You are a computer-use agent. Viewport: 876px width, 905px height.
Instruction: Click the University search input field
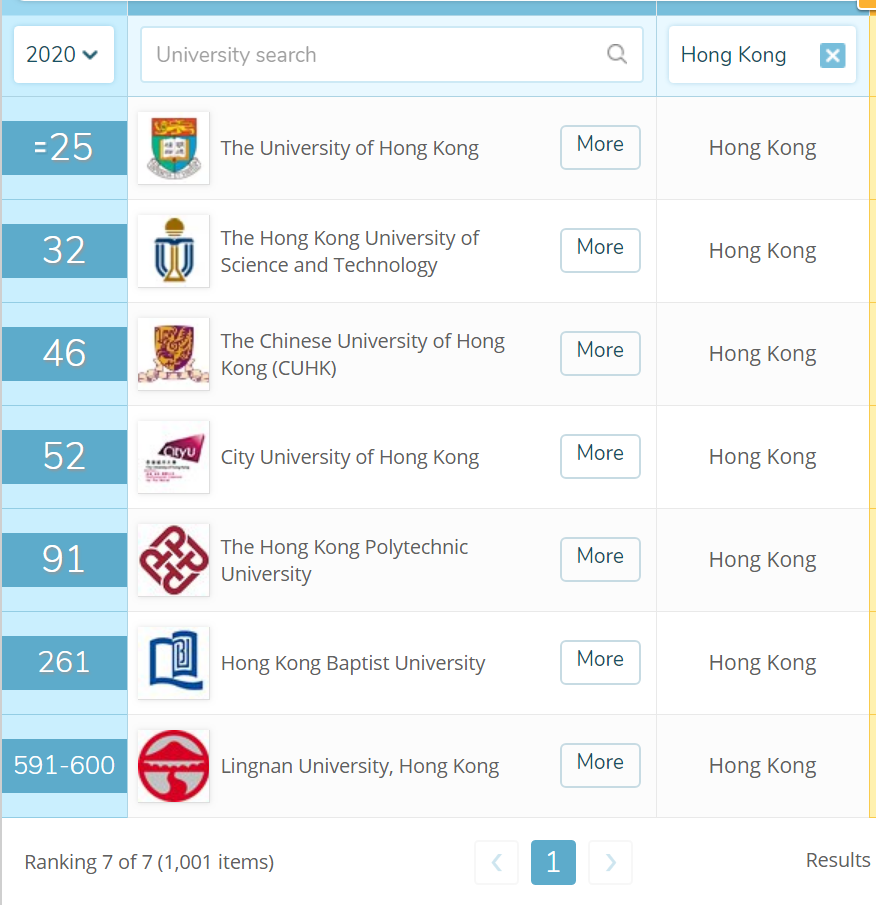click(375, 55)
